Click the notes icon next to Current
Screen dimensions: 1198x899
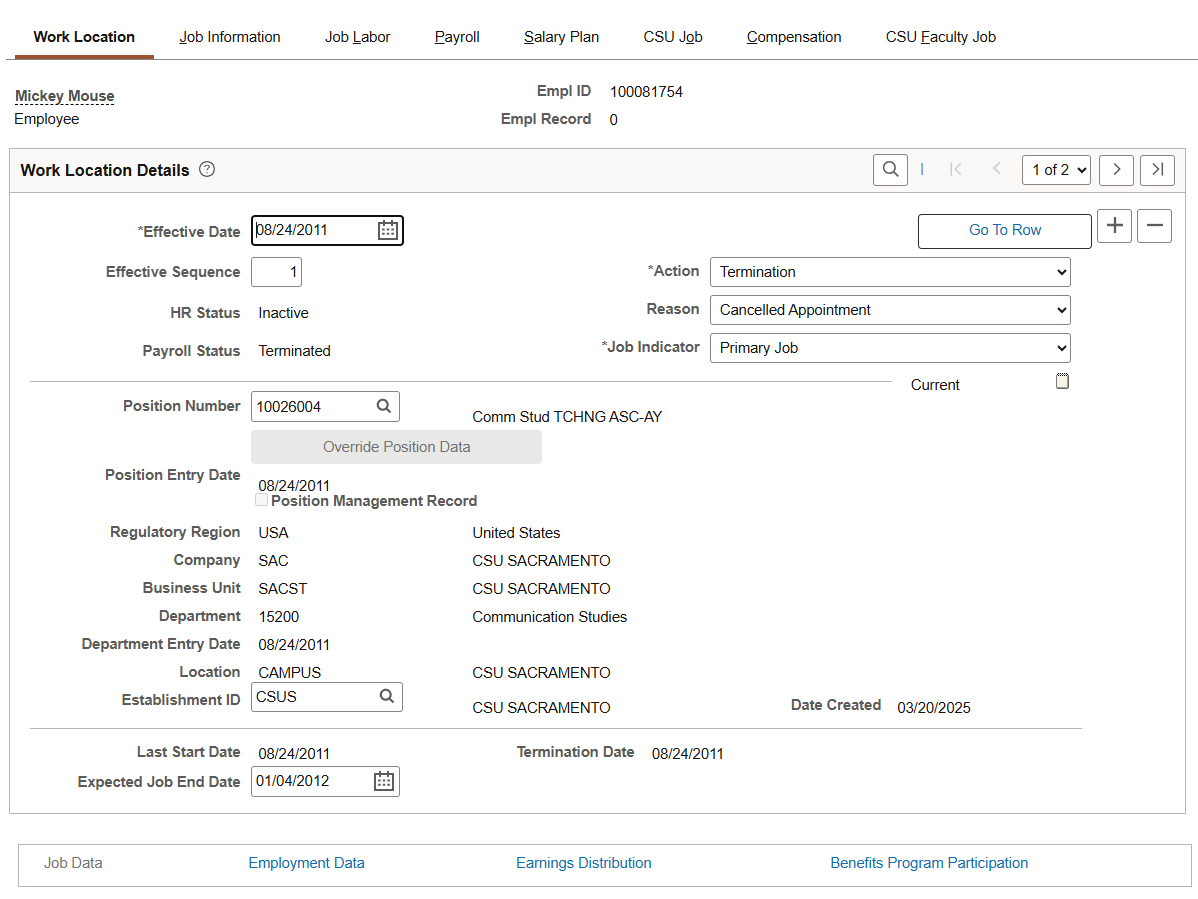click(1062, 381)
